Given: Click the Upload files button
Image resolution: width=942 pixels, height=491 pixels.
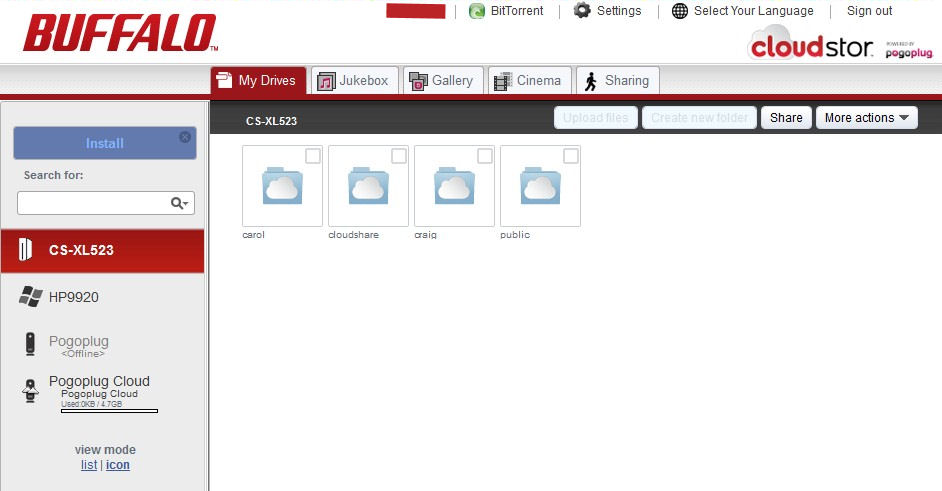Looking at the screenshot, I should 595,118.
